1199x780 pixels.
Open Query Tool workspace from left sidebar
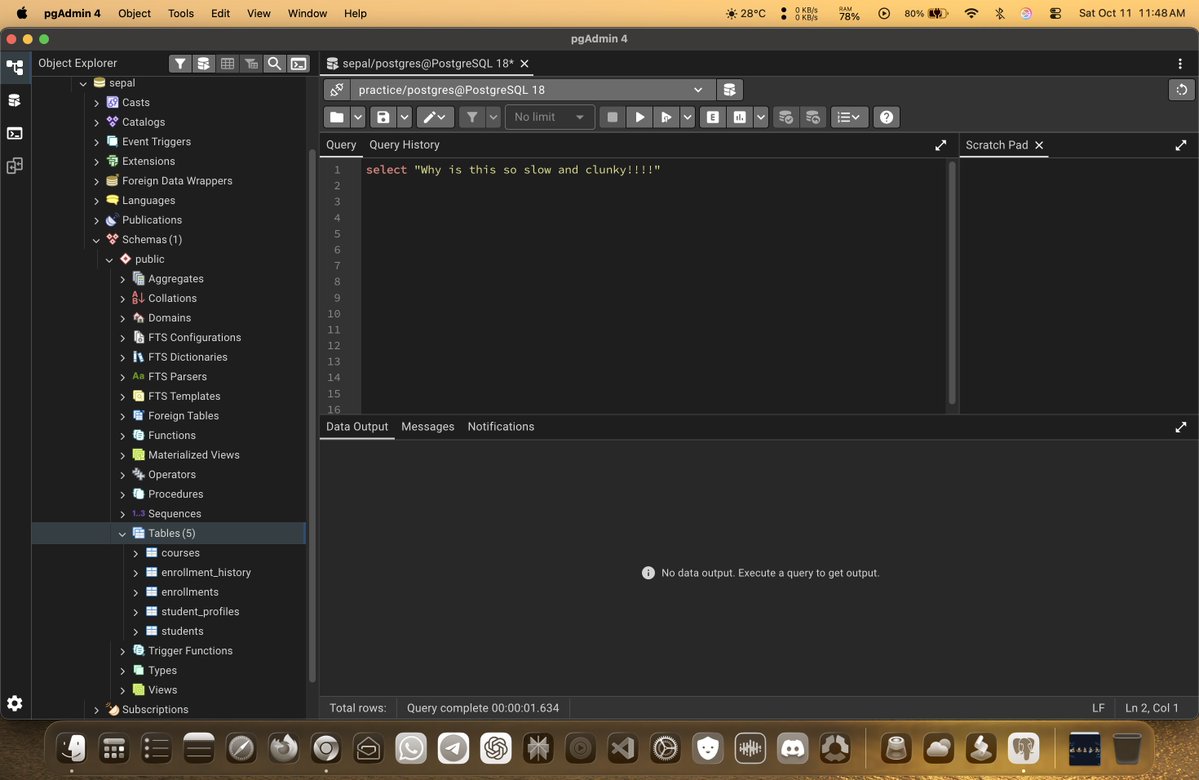click(15, 100)
